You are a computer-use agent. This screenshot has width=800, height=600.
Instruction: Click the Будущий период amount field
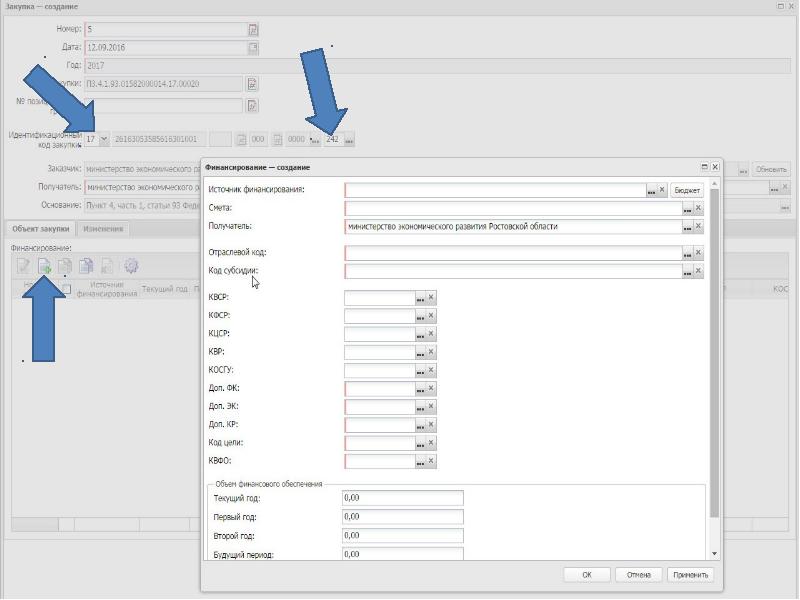[403, 554]
